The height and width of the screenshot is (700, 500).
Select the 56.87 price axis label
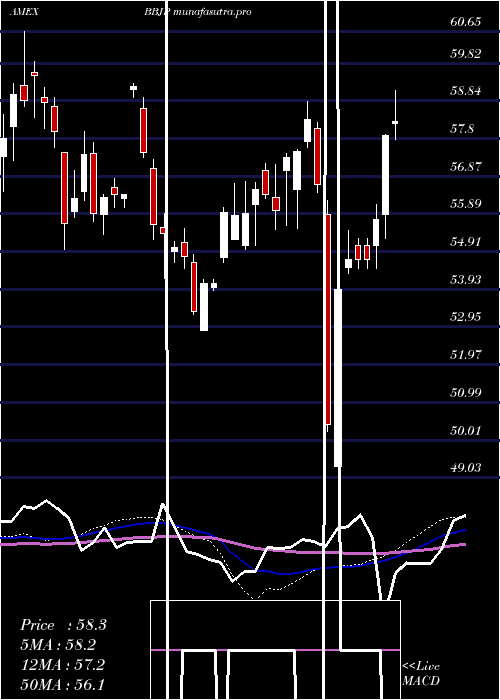466,167
